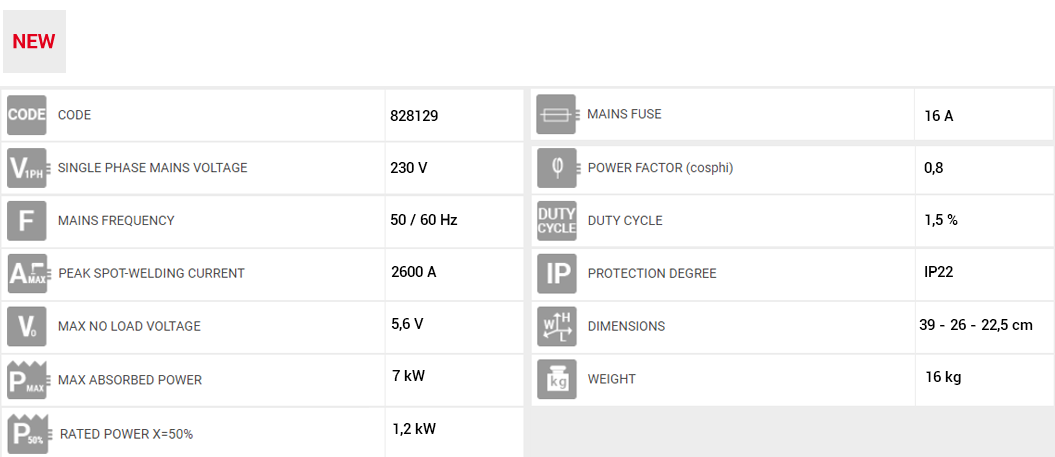Click the dimensions W-H-L icon
This screenshot has width=1055, height=457.
[x=556, y=326]
